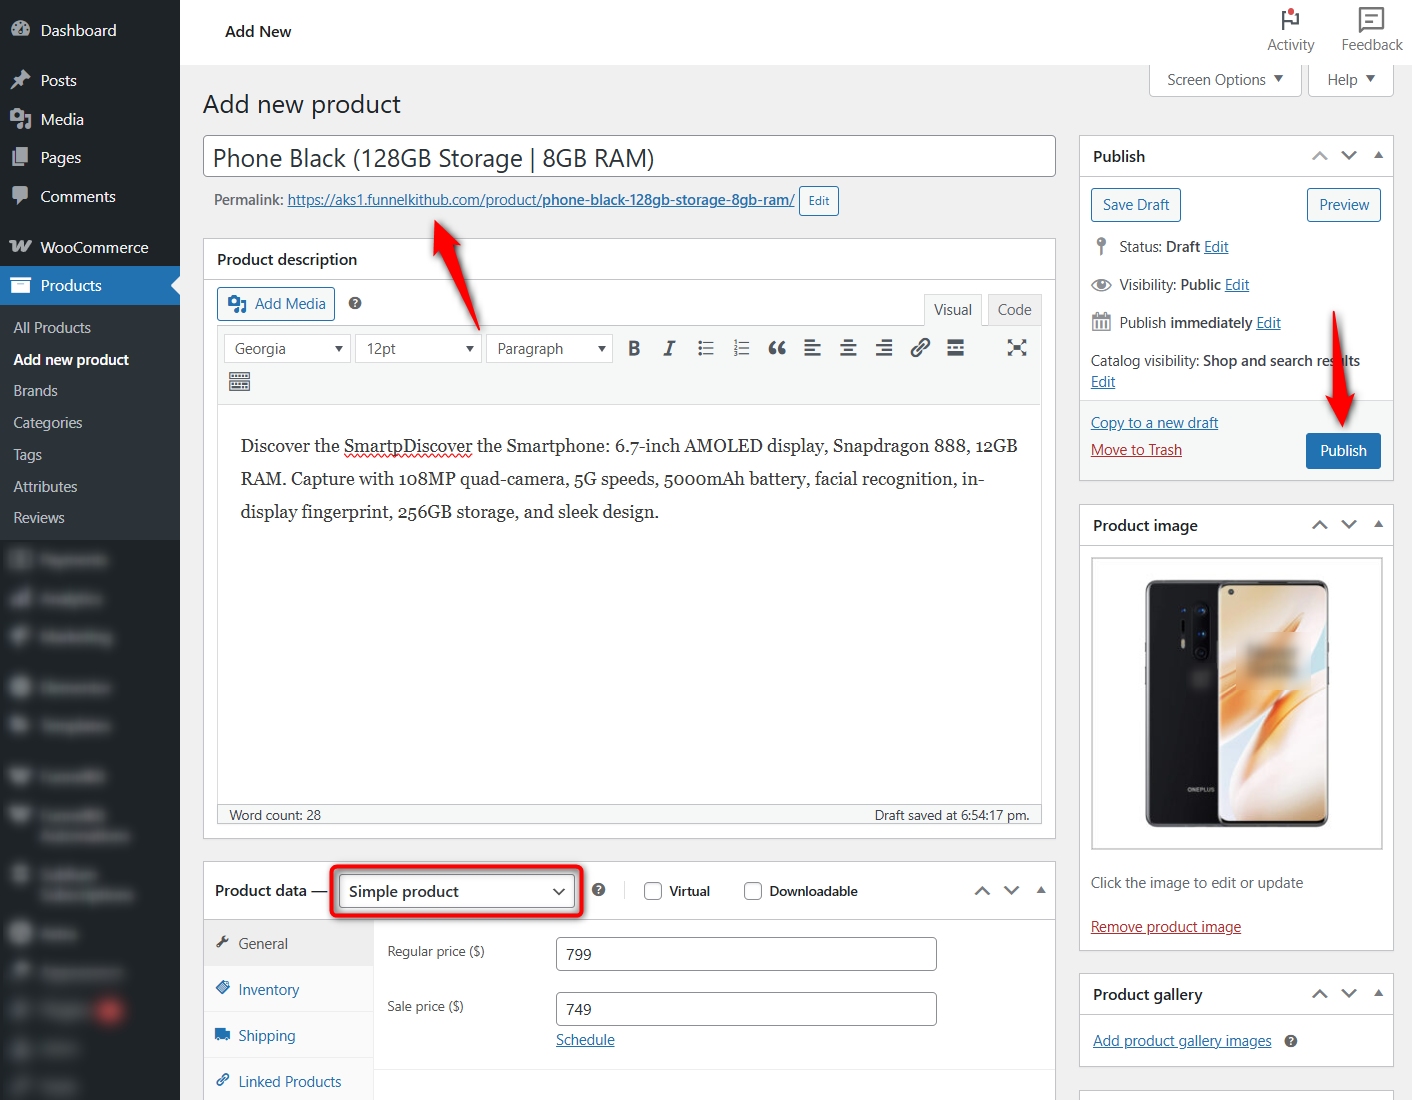This screenshot has height=1100, width=1412.
Task: Insert a bulleted list
Action: click(705, 347)
